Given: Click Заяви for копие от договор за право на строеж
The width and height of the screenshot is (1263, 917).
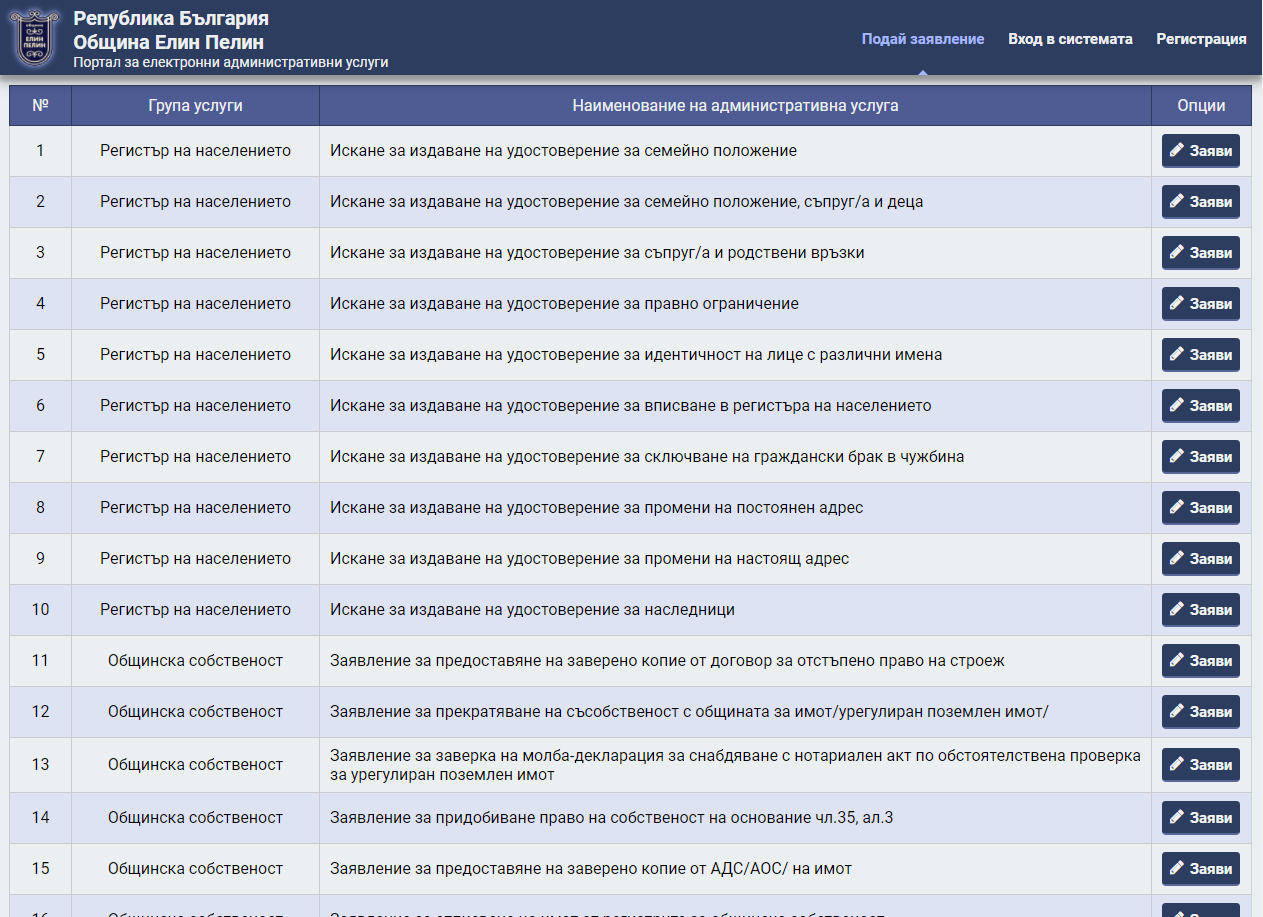Looking at the screenshot, I should (1200, 661).
